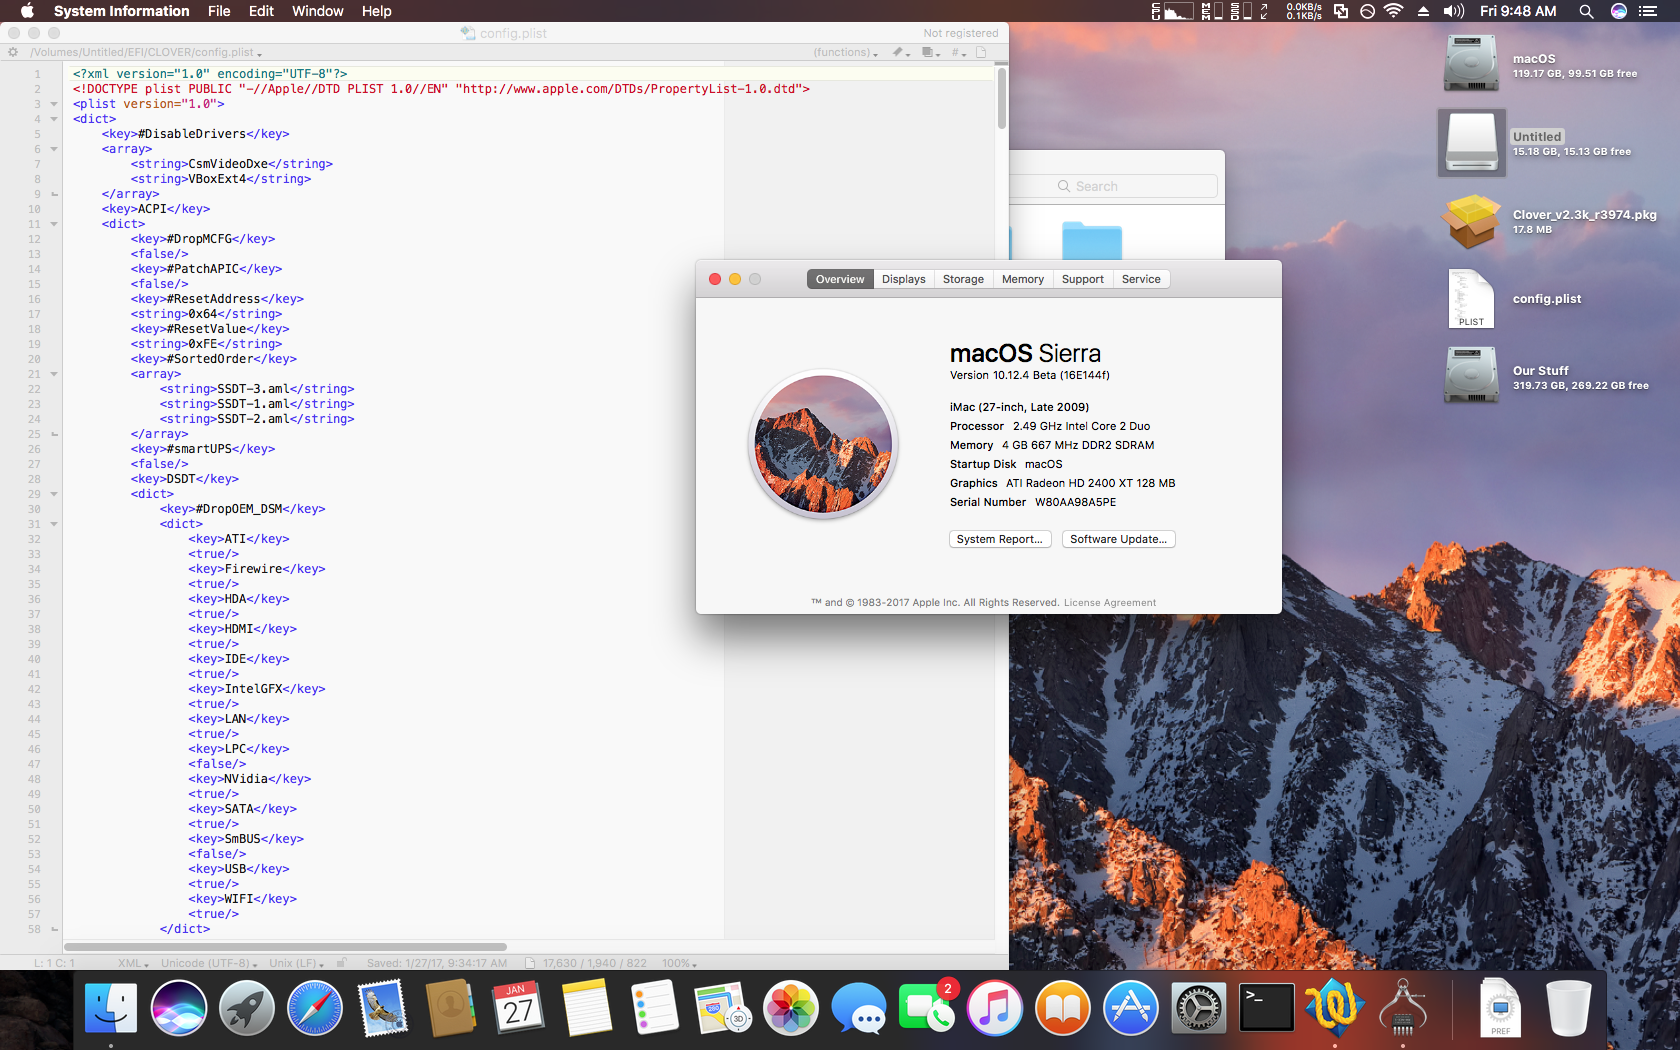1680x1050 pixels.
Task: Select the Overview tab
Action: 840,279
